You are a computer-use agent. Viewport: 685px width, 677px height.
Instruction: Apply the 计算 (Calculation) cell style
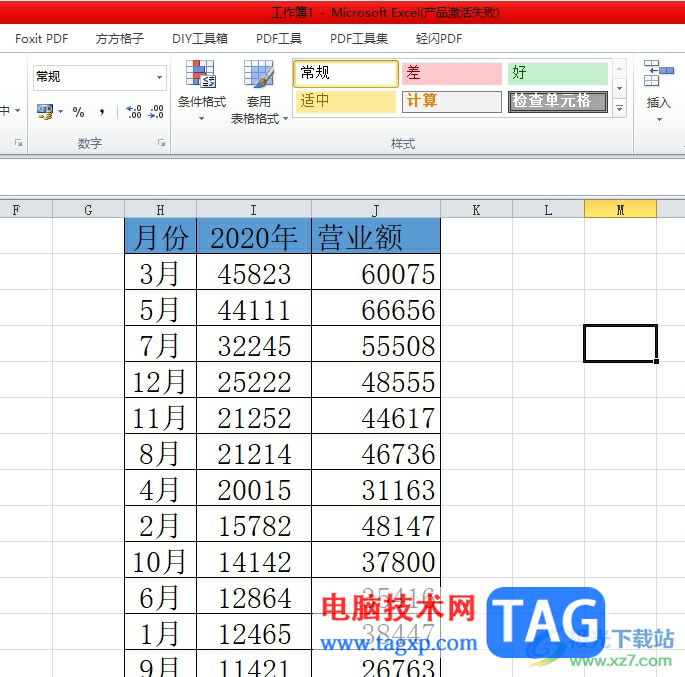click(451, 101)
